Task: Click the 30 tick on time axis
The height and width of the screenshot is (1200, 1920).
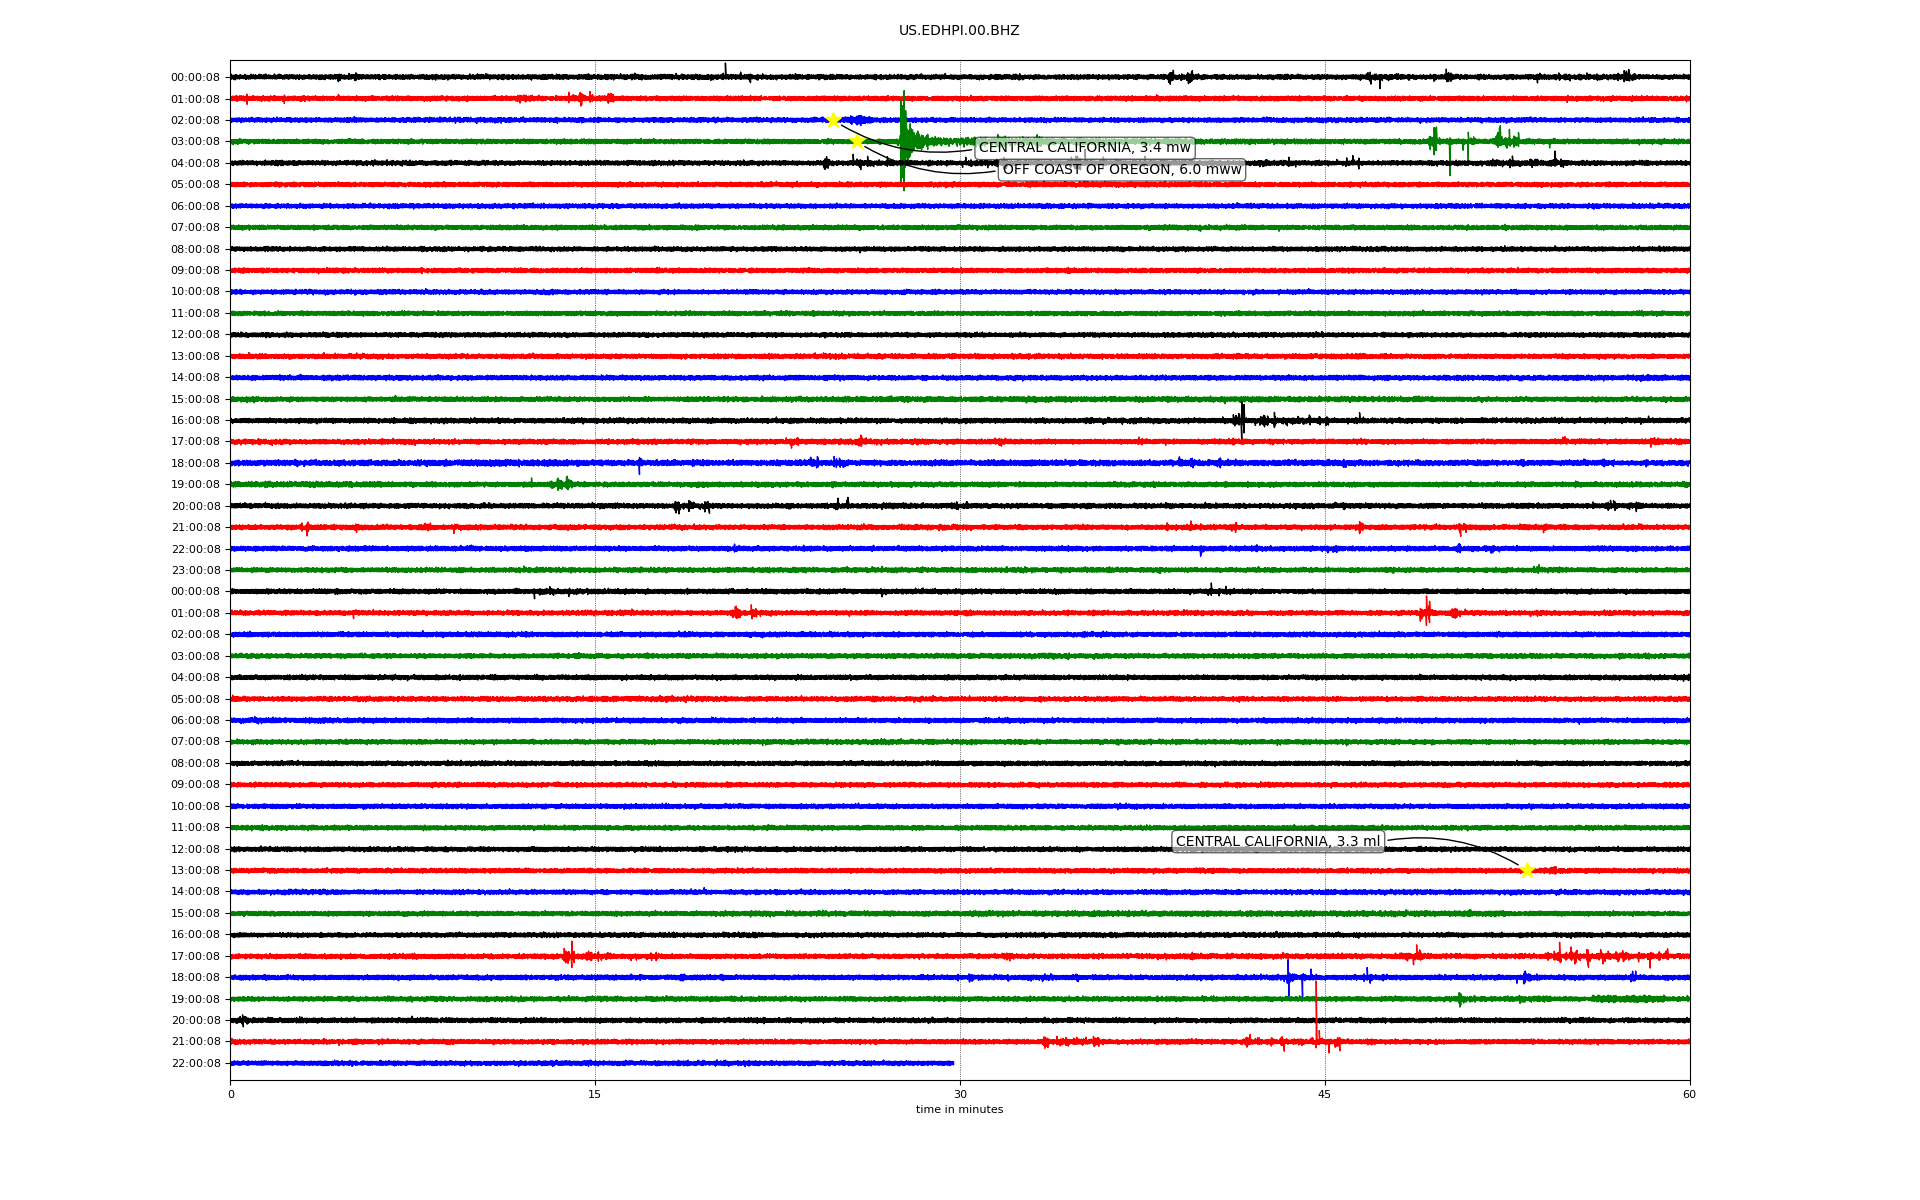Action: (x=960, y=1094)
